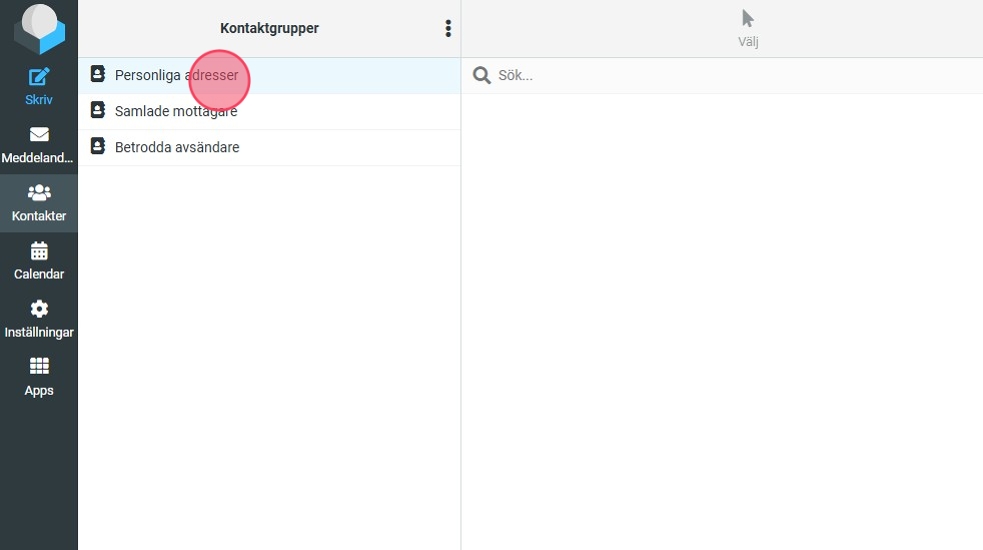Open Skriv to compose a message
The height and width of the screenshot is (550, 983).
click(x=38, y=86)
